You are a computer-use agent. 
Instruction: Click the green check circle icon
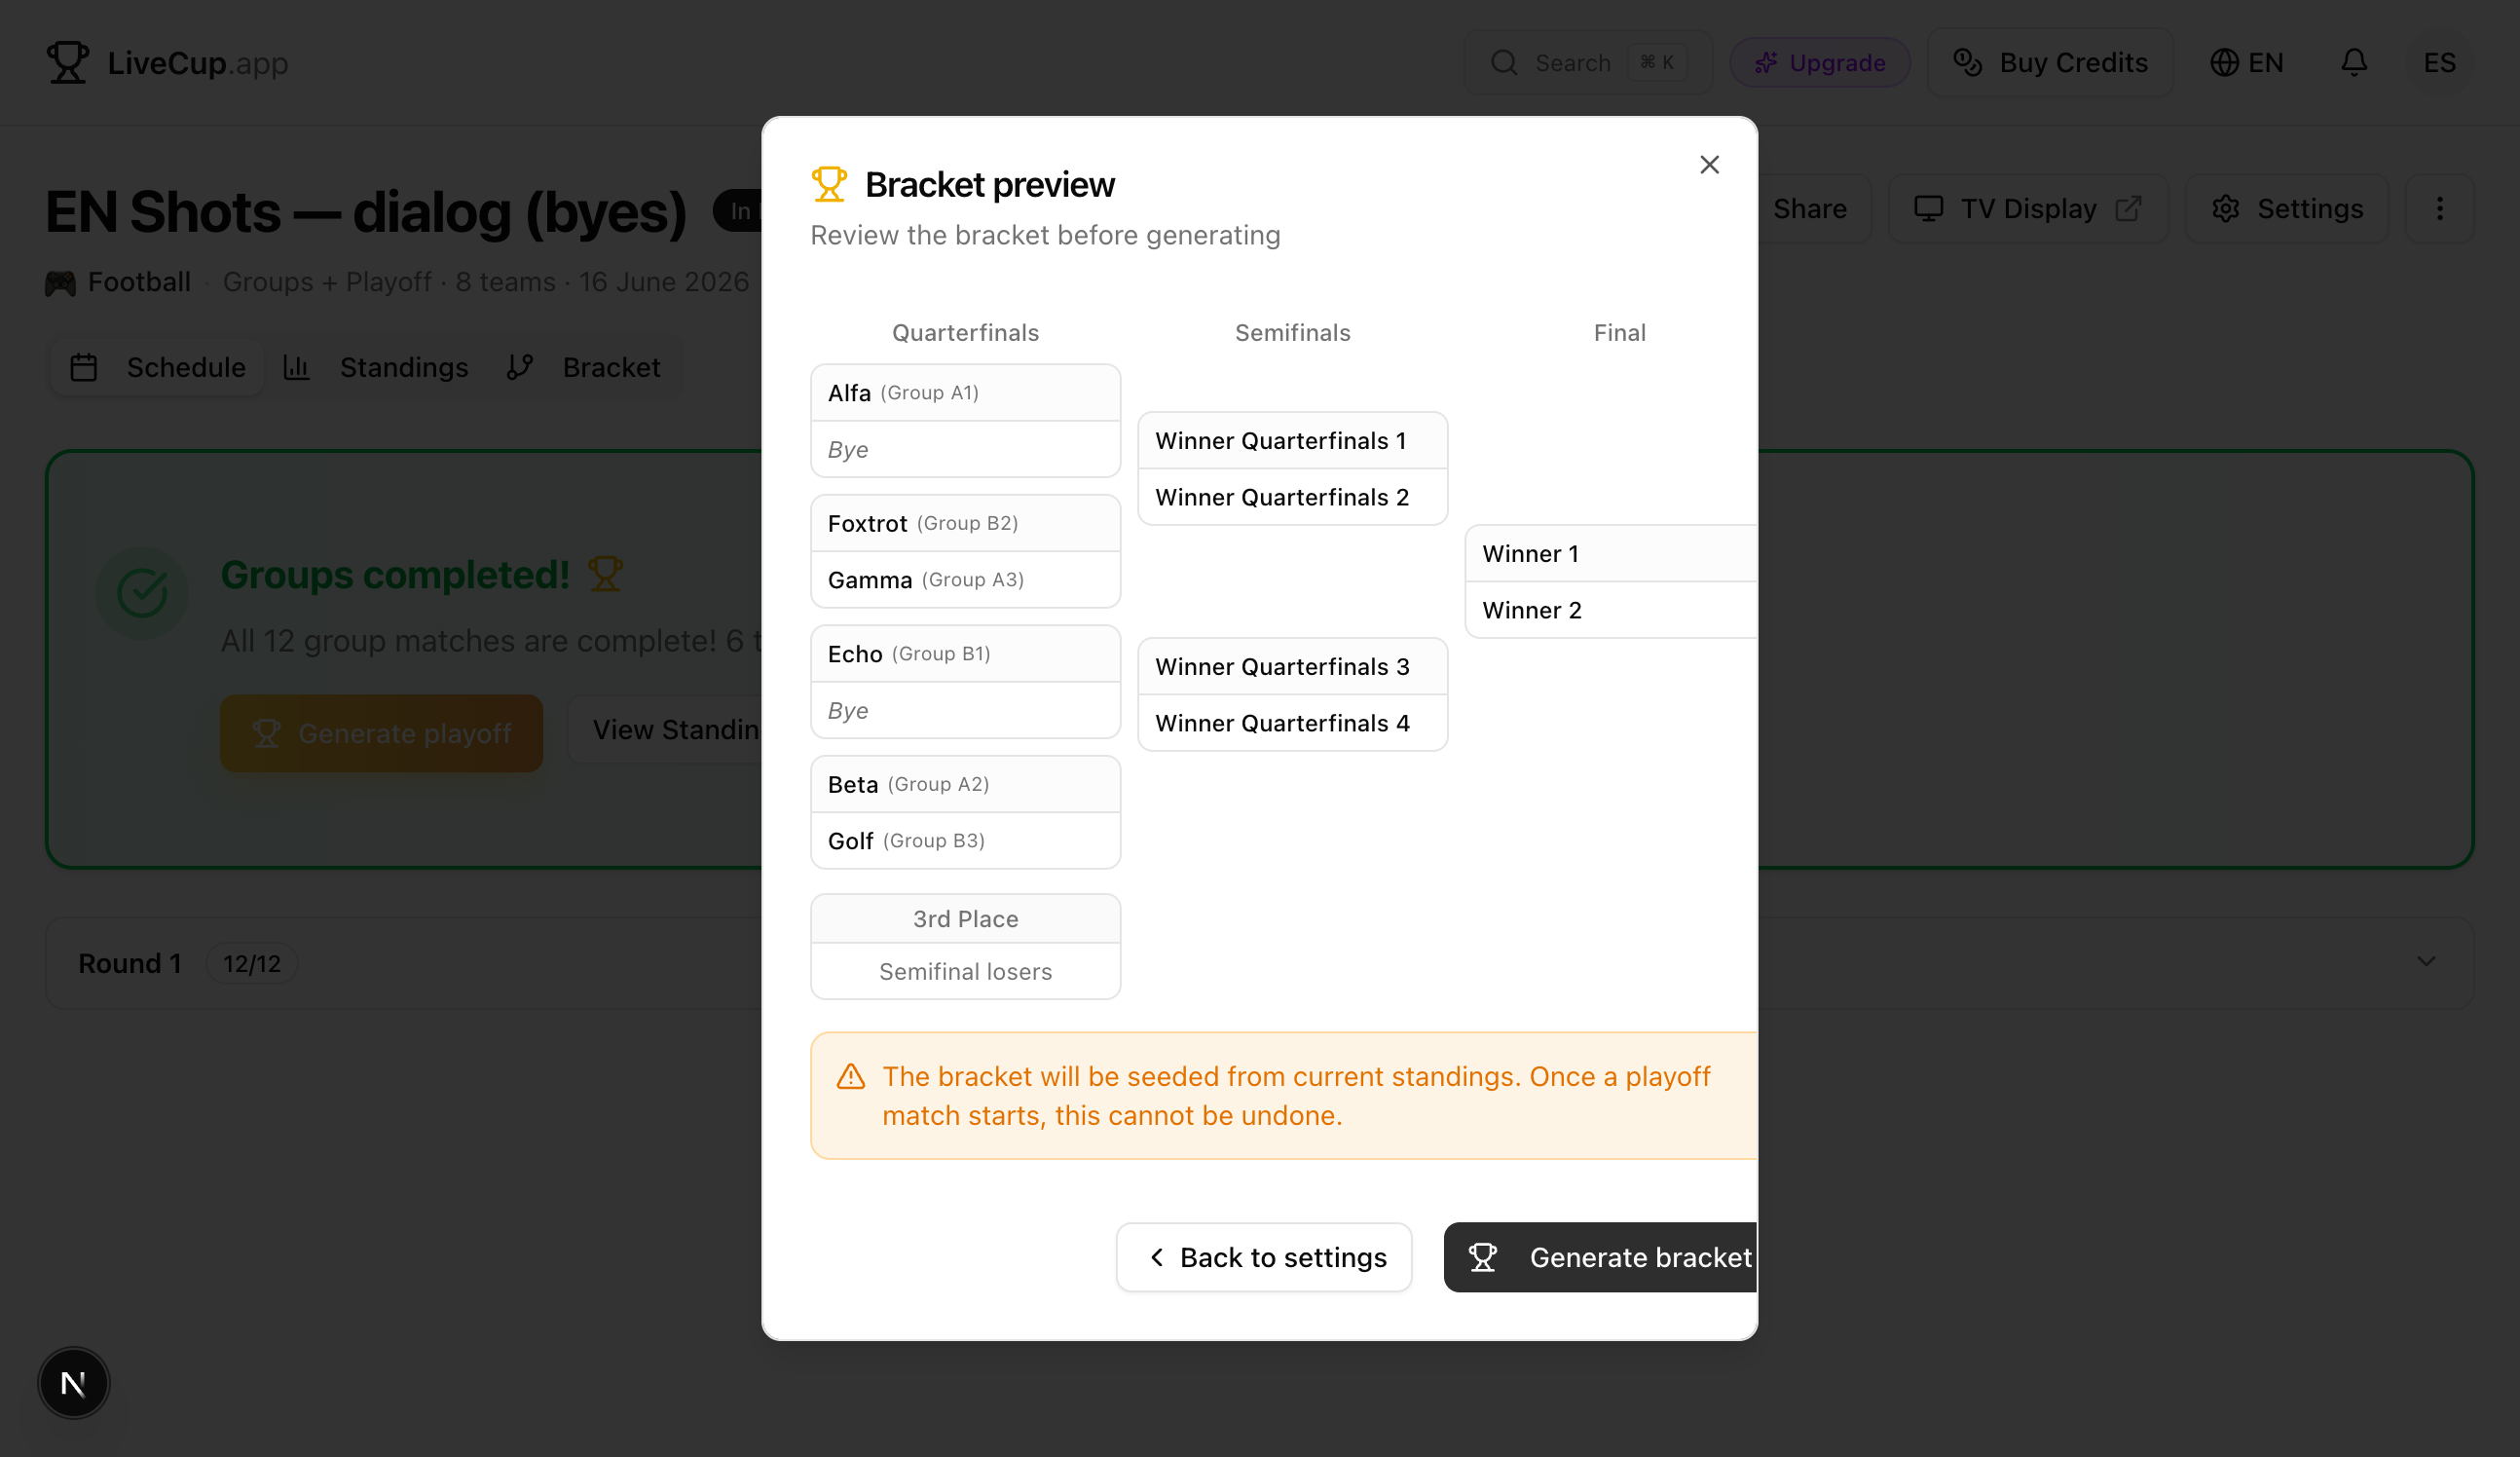(x=142, y=592)
